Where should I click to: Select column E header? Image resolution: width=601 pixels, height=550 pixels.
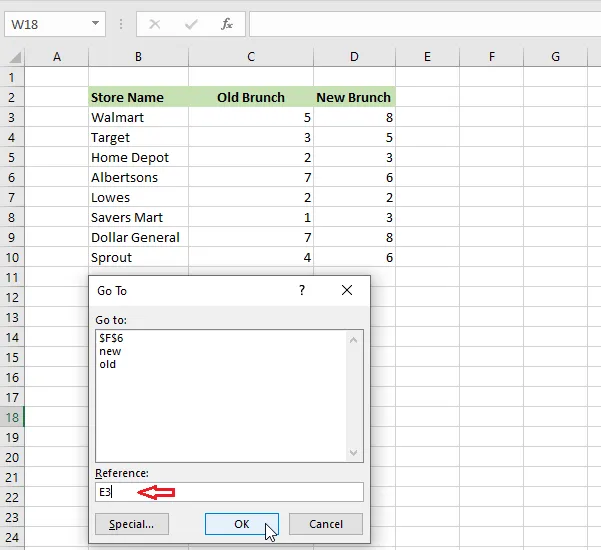427,57
